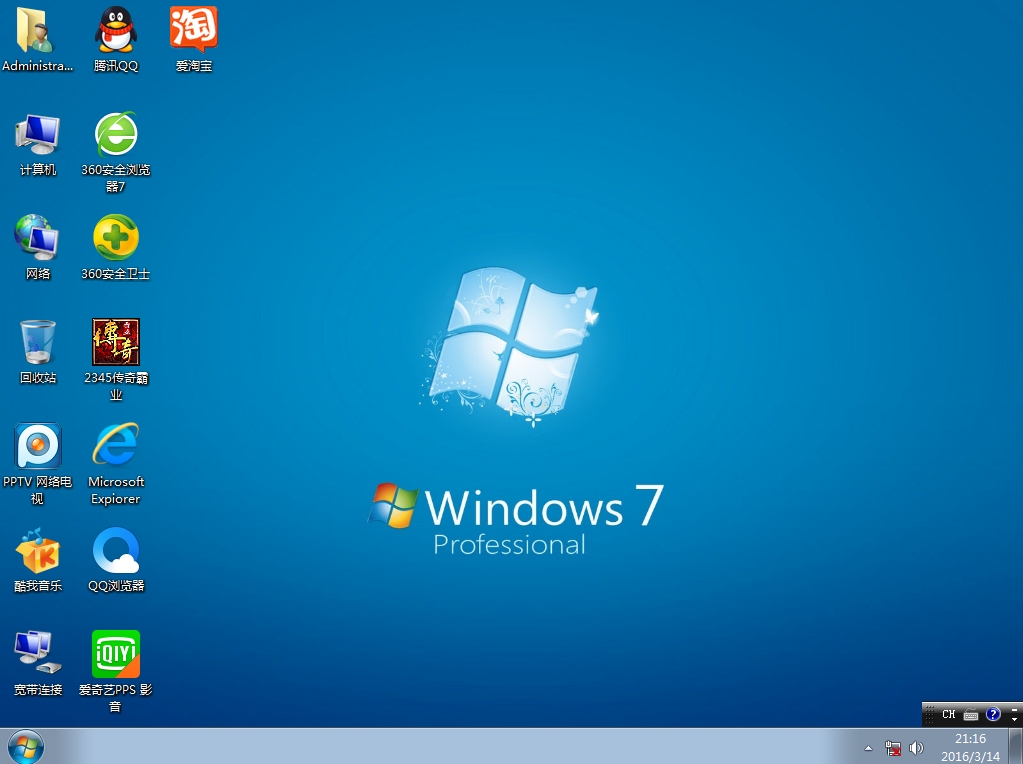
Task: Open the taskbar clock showing 21:16
Action: (970, 747)
